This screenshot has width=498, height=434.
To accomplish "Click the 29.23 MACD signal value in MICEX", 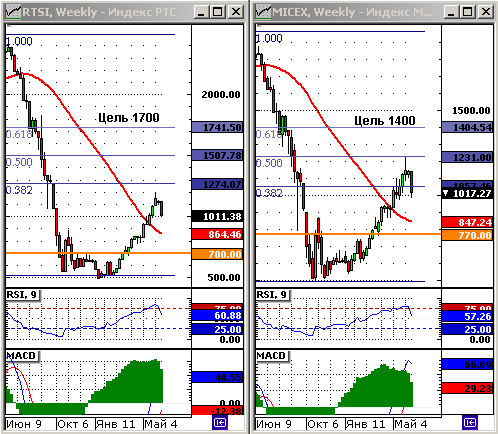I will (468, 388).
